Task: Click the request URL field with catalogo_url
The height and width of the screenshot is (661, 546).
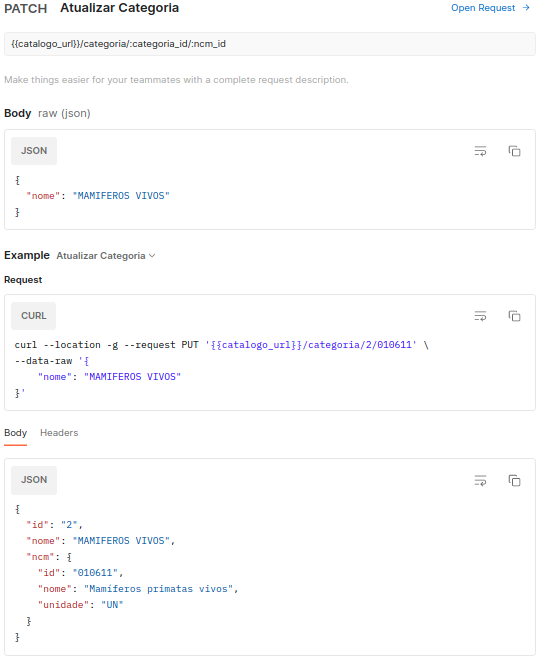Action: point(270,44)
